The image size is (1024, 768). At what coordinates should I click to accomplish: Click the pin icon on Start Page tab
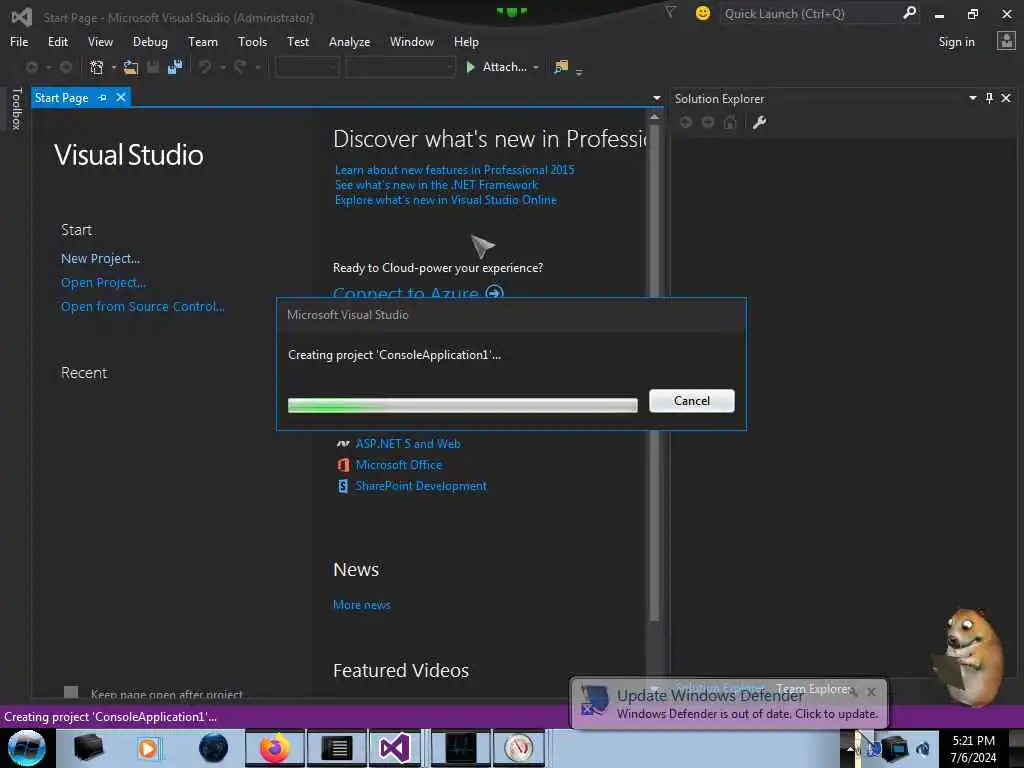click(x=103, y=97)
